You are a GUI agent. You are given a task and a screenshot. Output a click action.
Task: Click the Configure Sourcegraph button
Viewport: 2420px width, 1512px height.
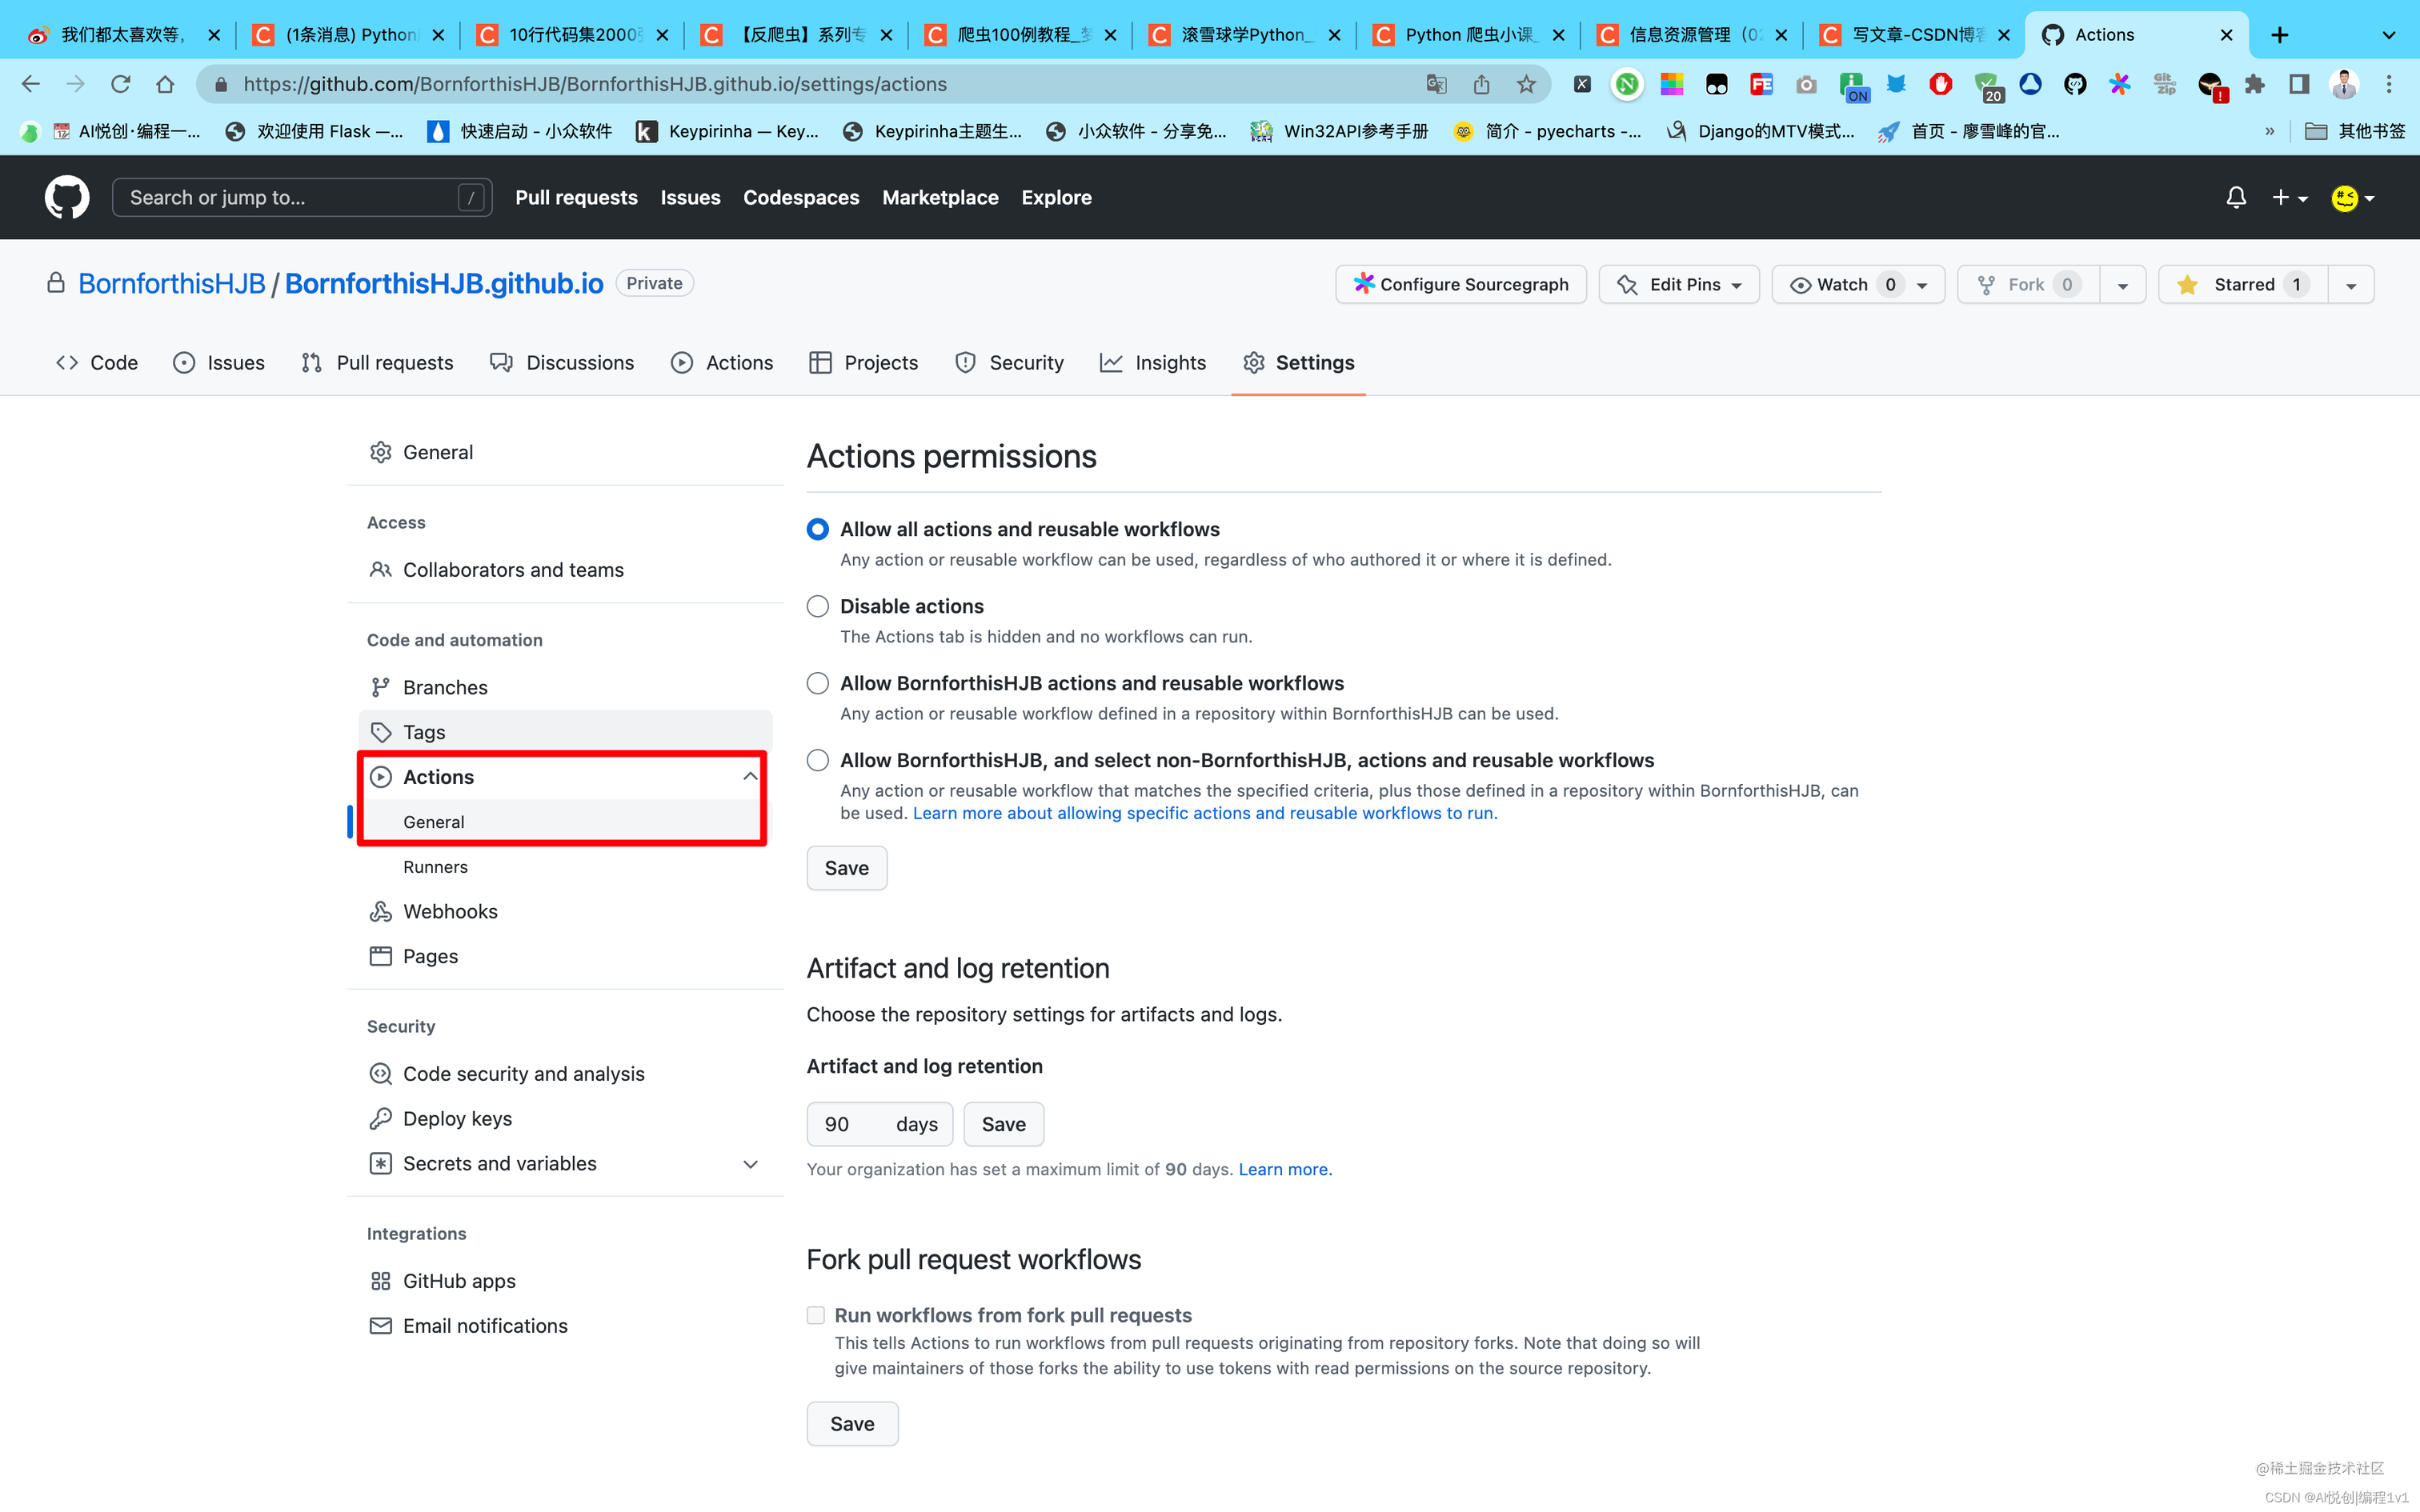(1460, 284)
